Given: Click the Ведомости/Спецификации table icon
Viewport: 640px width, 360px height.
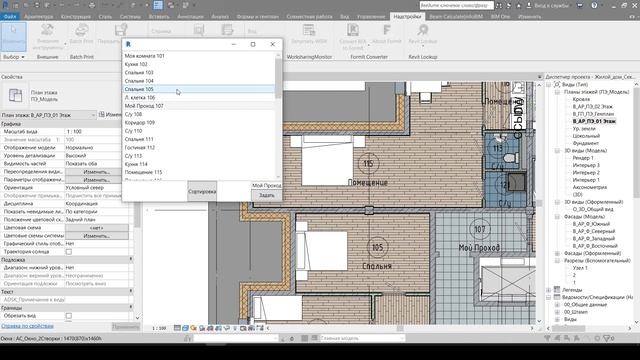Looking at the screenshot, I should coord(557,297).
